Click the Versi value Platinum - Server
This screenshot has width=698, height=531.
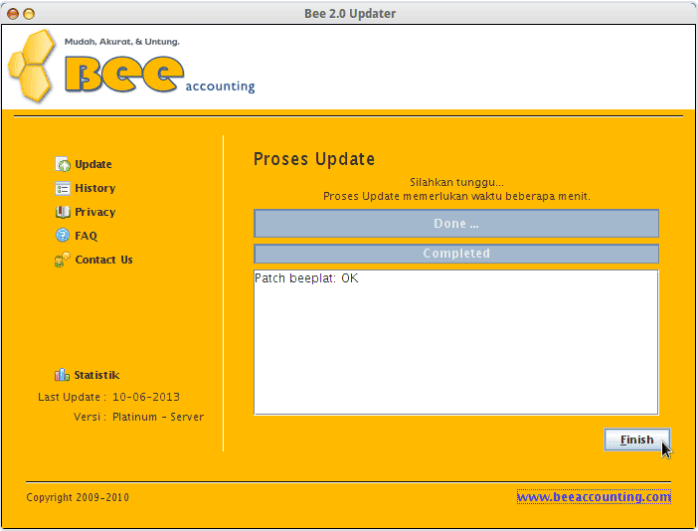158,417
